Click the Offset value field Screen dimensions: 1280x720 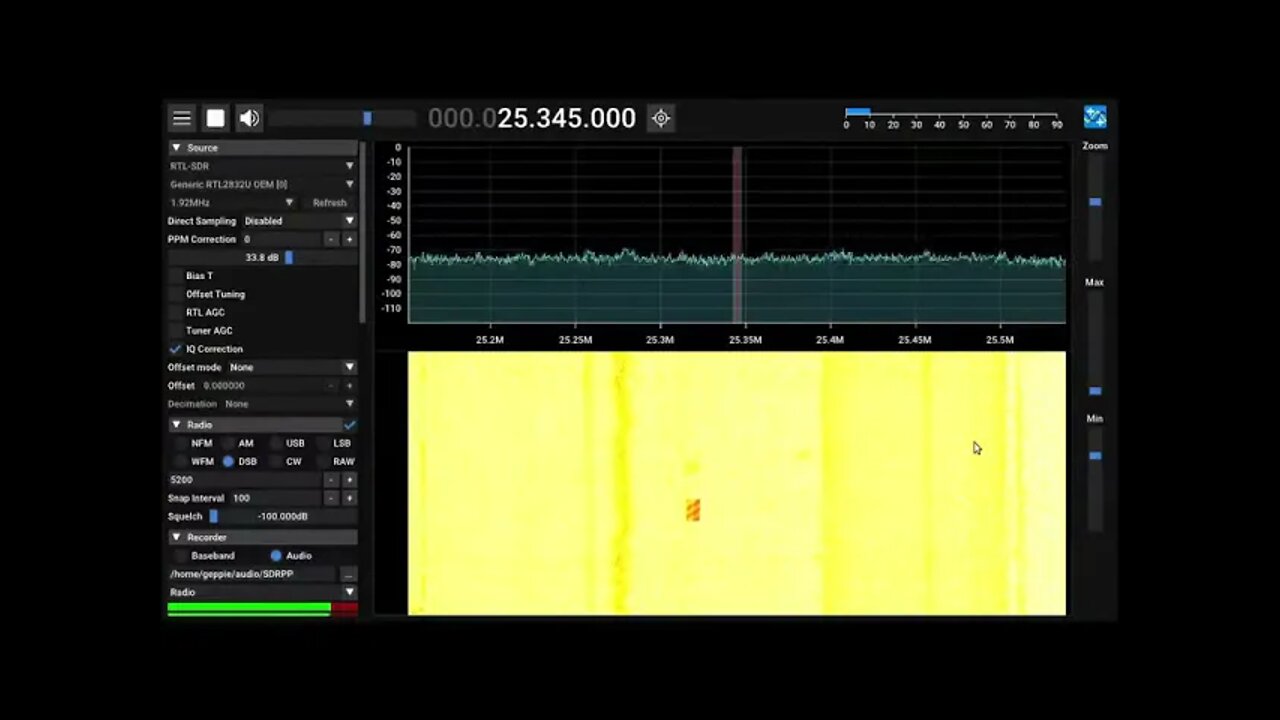click(x=262, y=385)
